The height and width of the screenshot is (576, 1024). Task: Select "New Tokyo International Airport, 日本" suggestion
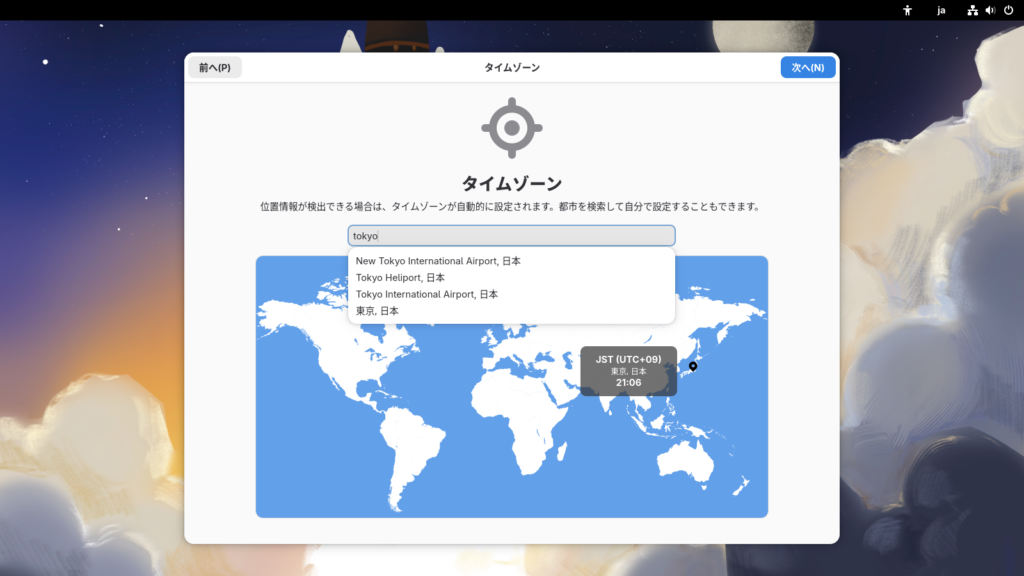pyautogui.click(x=438, y=261)
